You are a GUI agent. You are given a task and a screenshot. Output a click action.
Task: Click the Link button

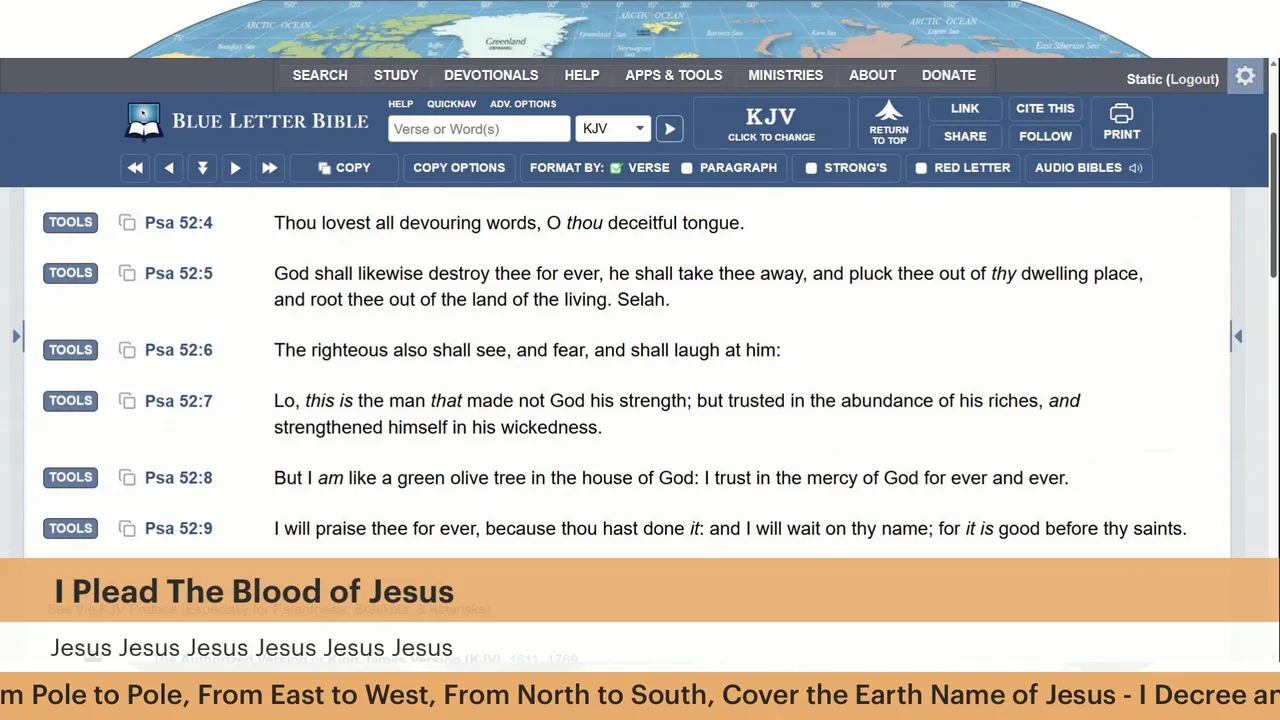click(x=965, y=108)
